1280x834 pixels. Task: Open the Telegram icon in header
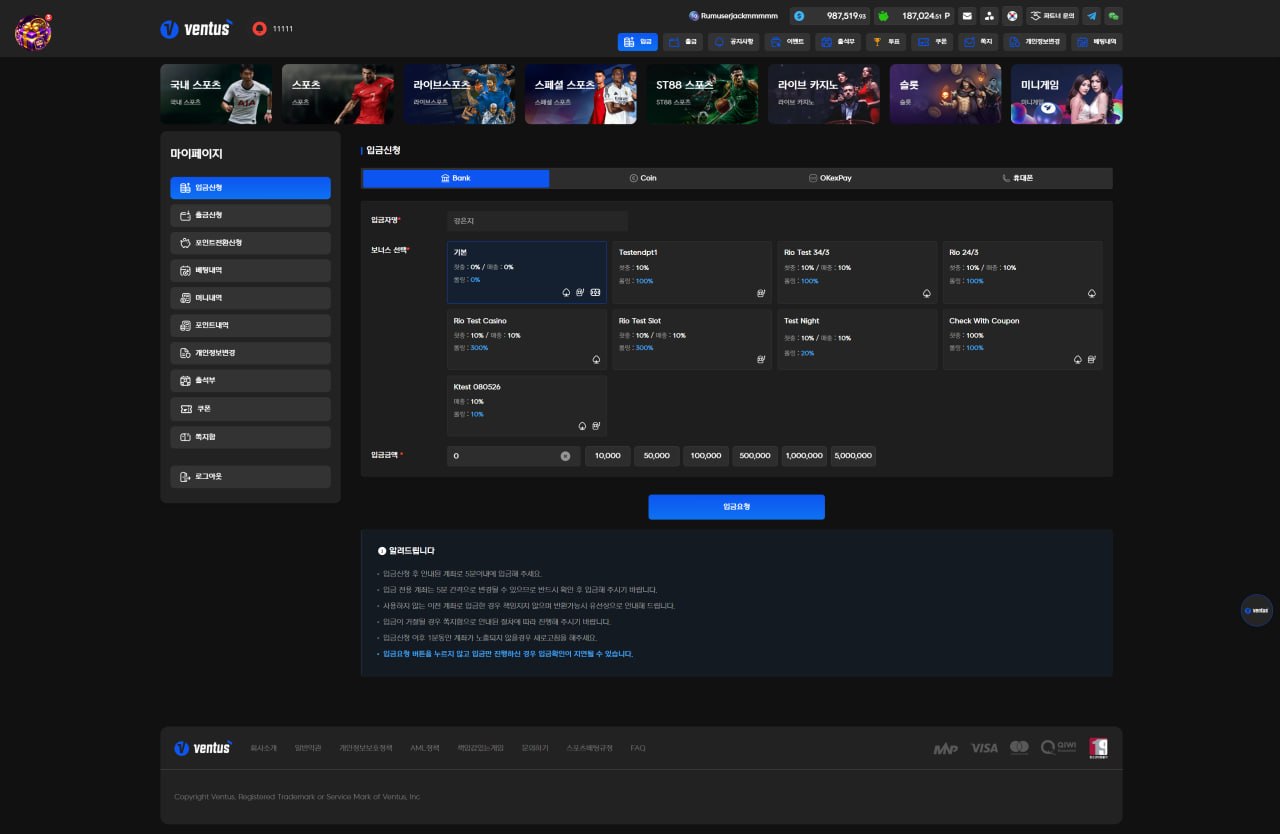1091,16
